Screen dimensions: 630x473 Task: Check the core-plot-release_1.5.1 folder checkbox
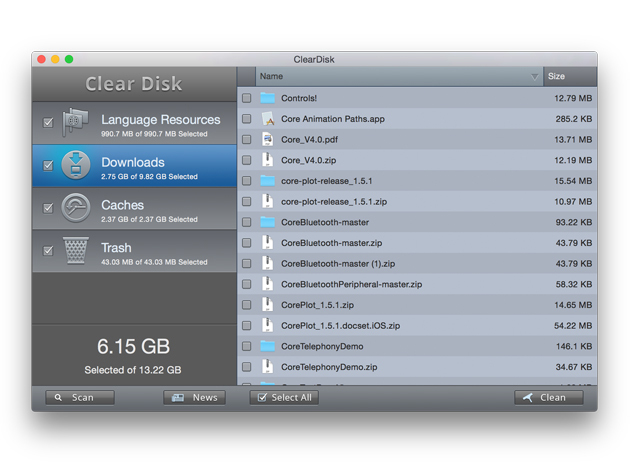pyautogui.click(x=247, y=181)
